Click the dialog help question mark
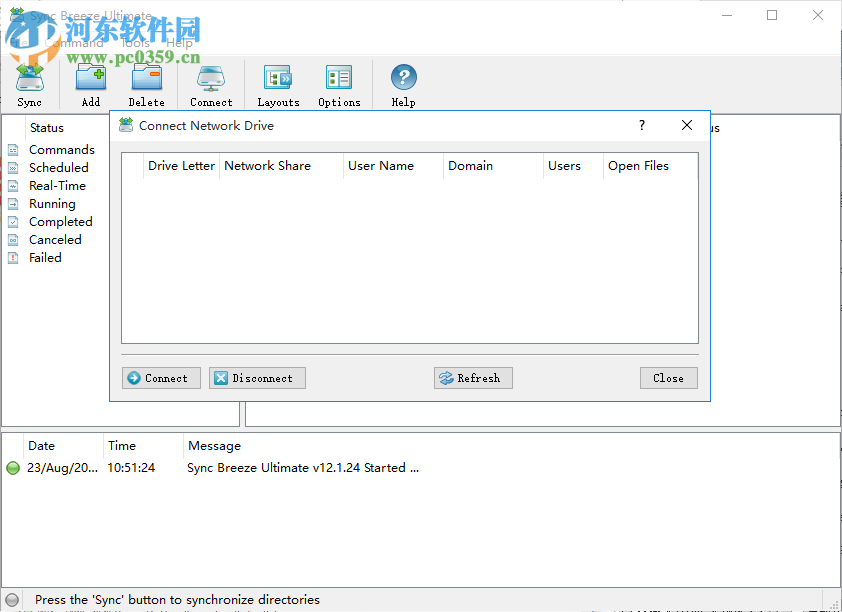This screenshot has width=842, height=612. point(641,125)
